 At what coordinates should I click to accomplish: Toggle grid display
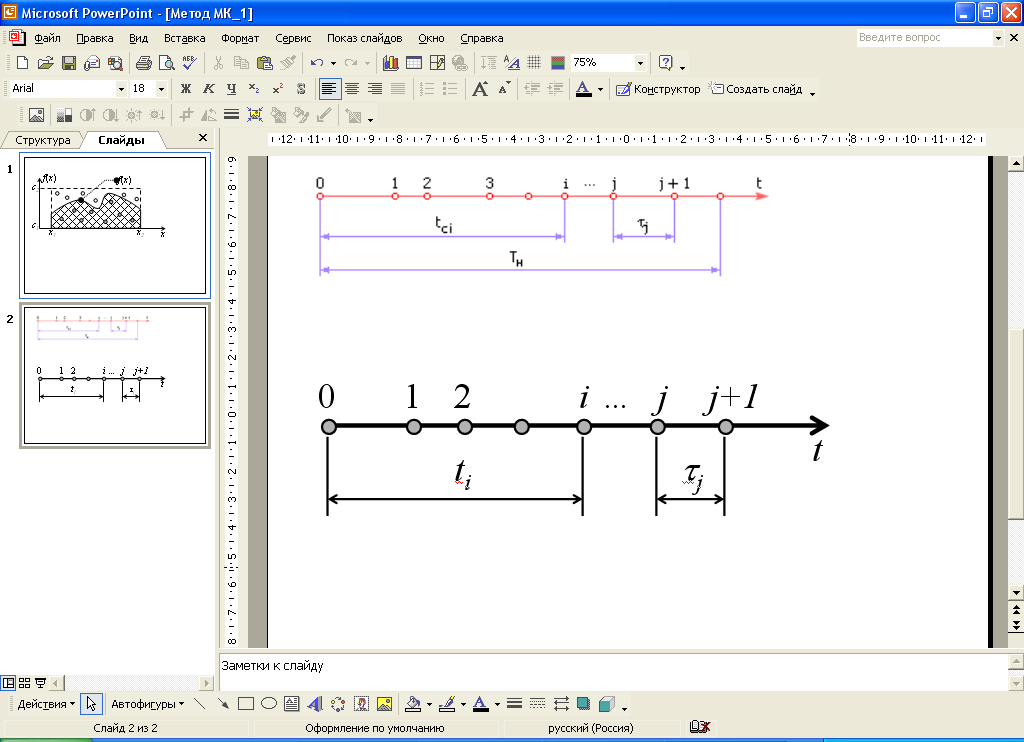click(x=534, y=63)
